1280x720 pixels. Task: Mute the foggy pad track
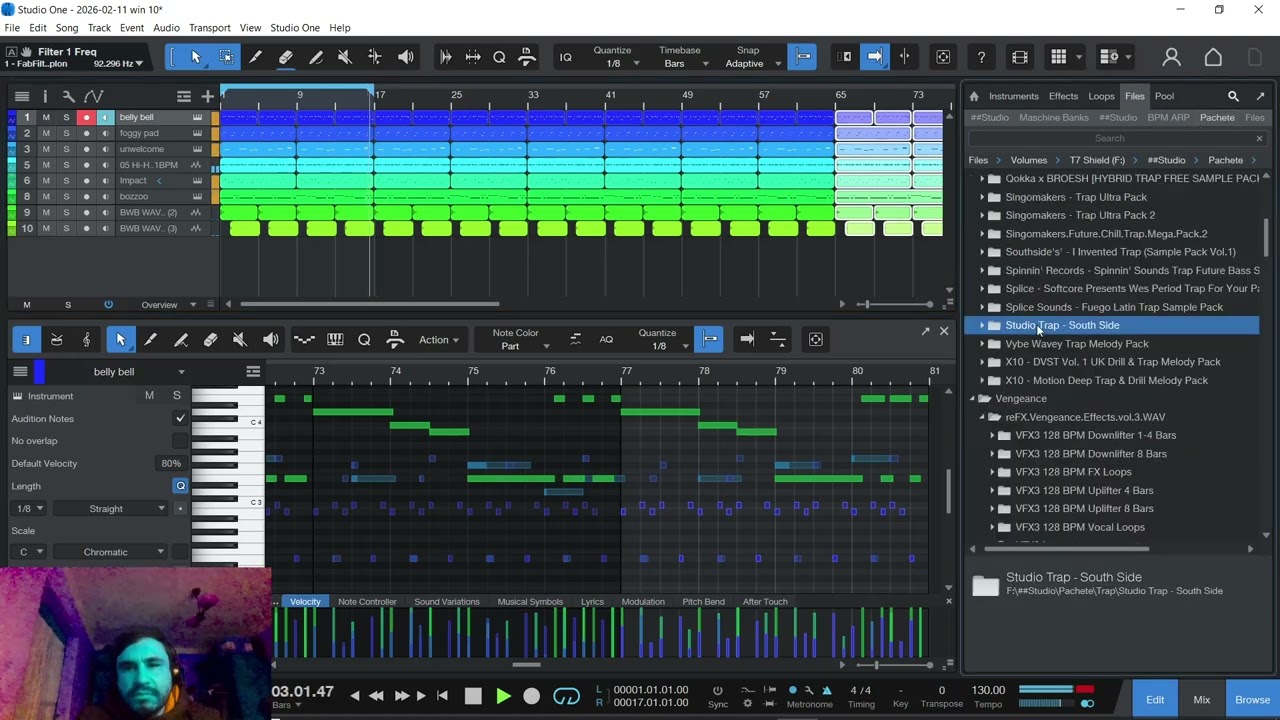click(x=45, y=133)
